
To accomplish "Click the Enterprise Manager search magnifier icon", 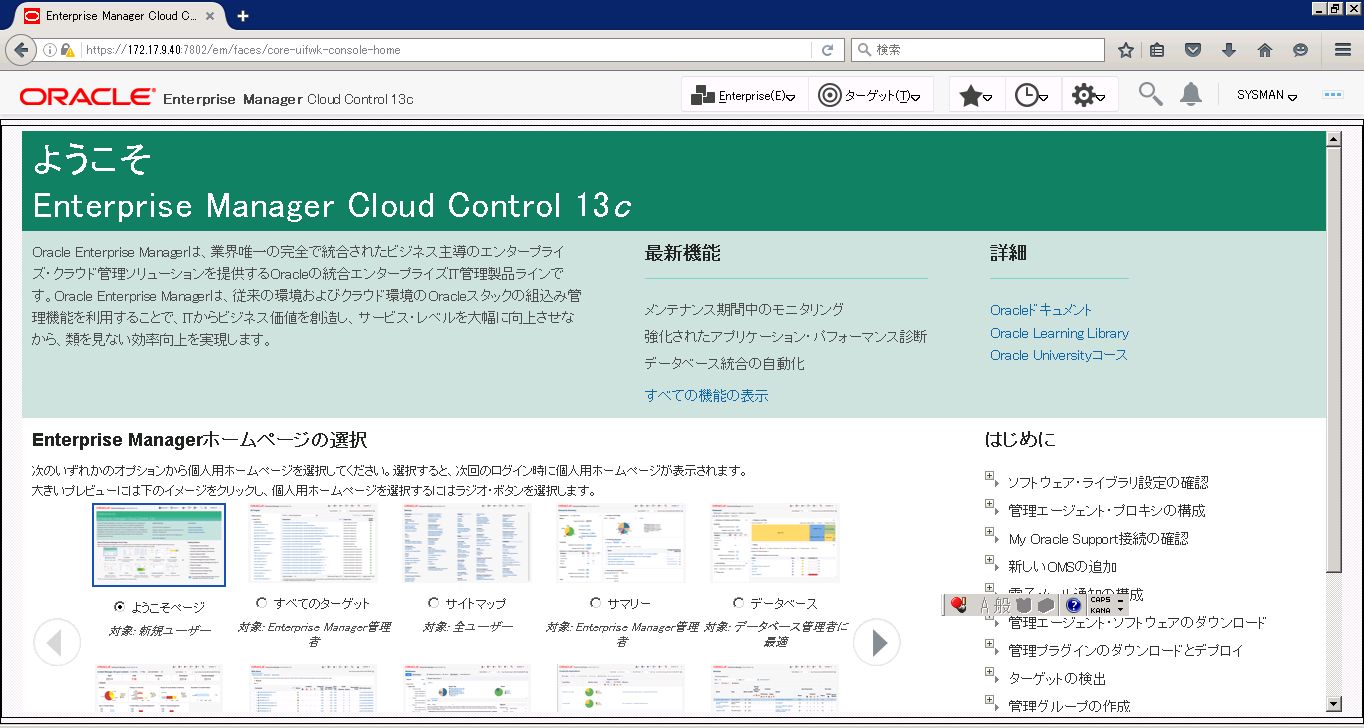I will pos(1151,94).
